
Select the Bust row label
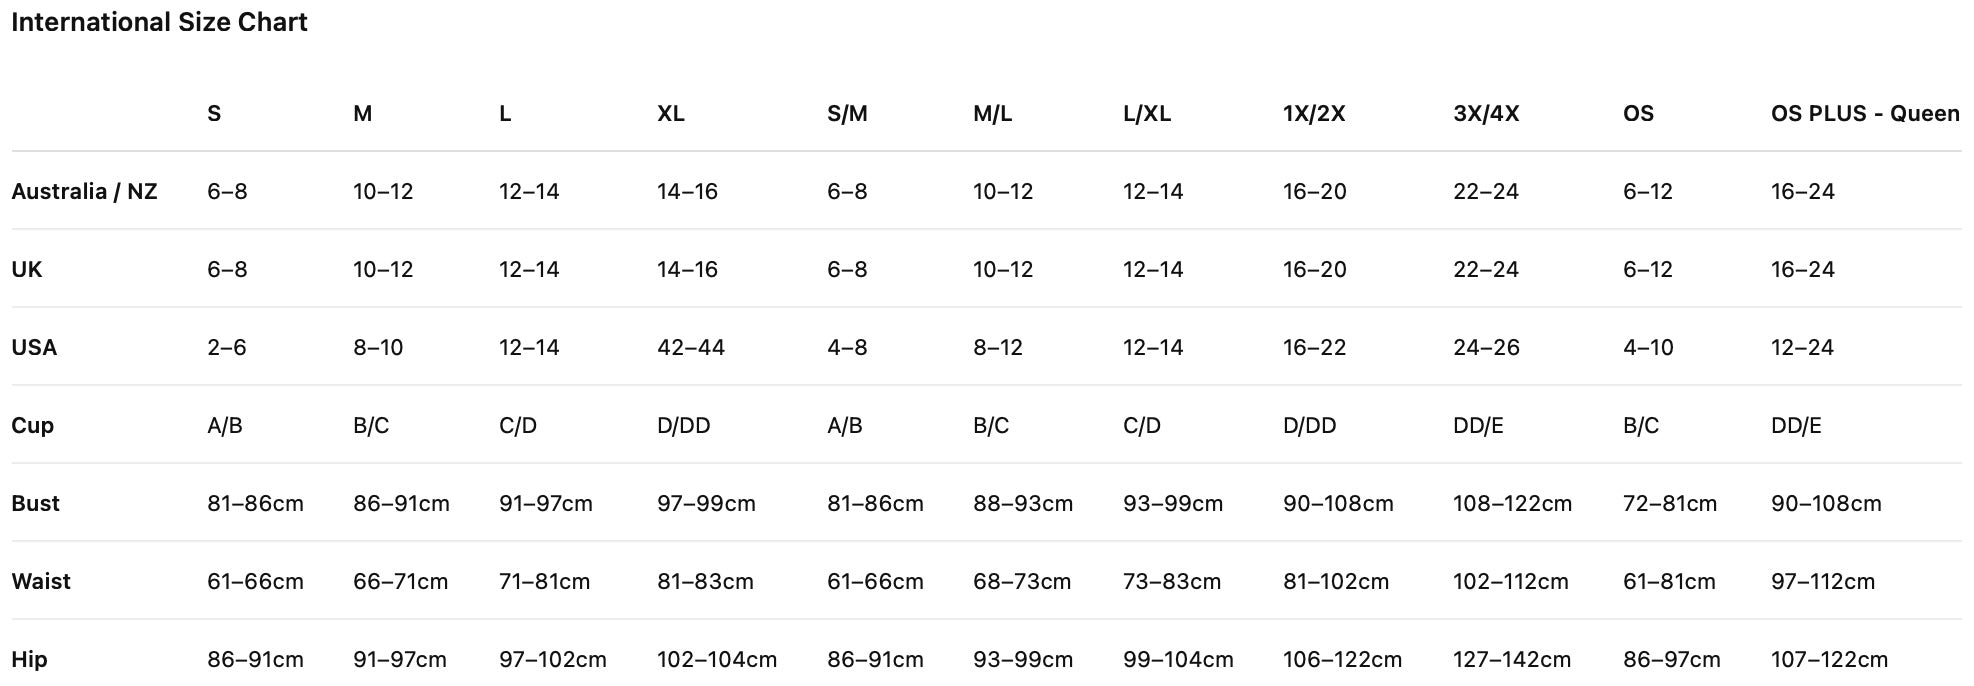click(x=35, y=503)
